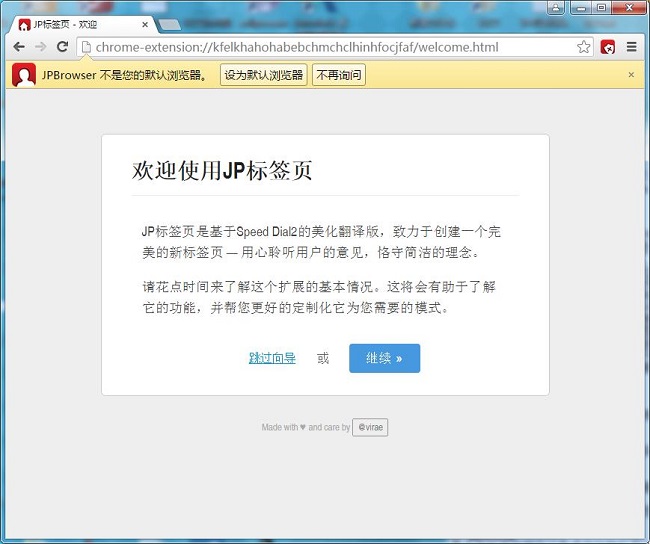Close the JP标签页 tab
Screen dimensions: 650x544
[144, 24]
